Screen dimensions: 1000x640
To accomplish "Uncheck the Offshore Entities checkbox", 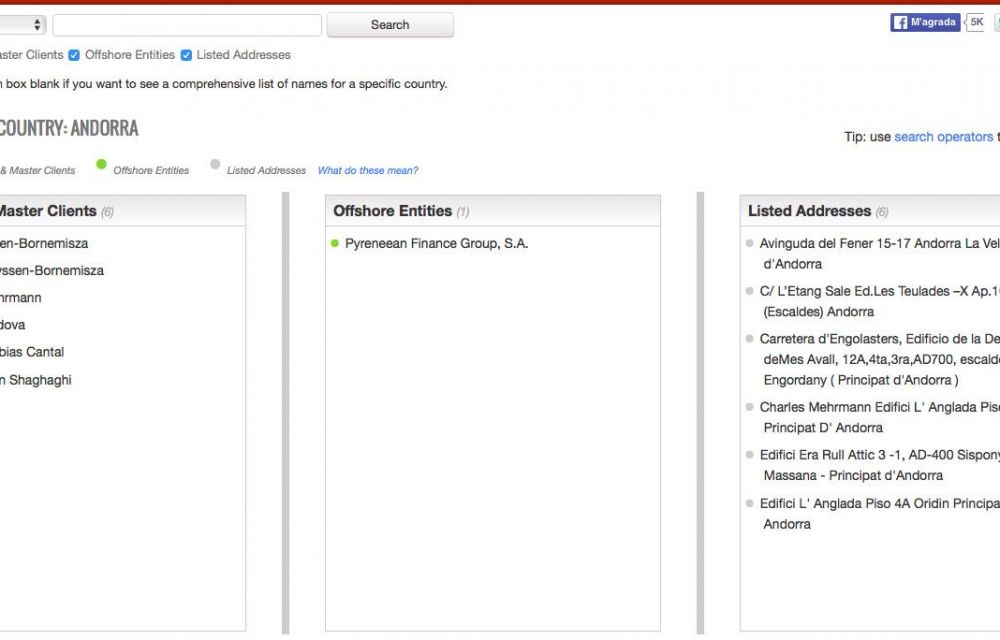I will [x=74, y=55].
